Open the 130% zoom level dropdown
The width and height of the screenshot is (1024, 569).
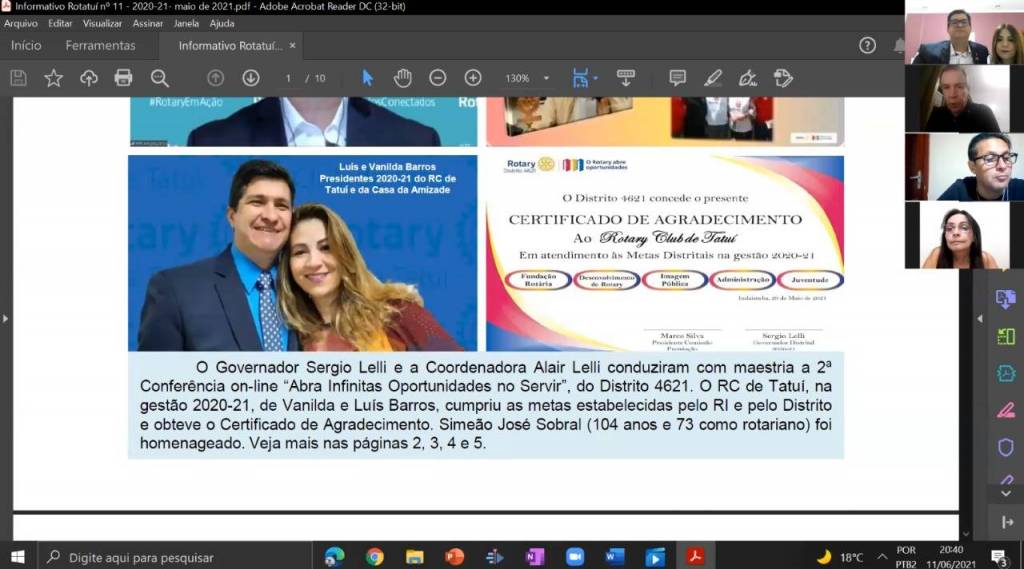(x=546, y=78)
